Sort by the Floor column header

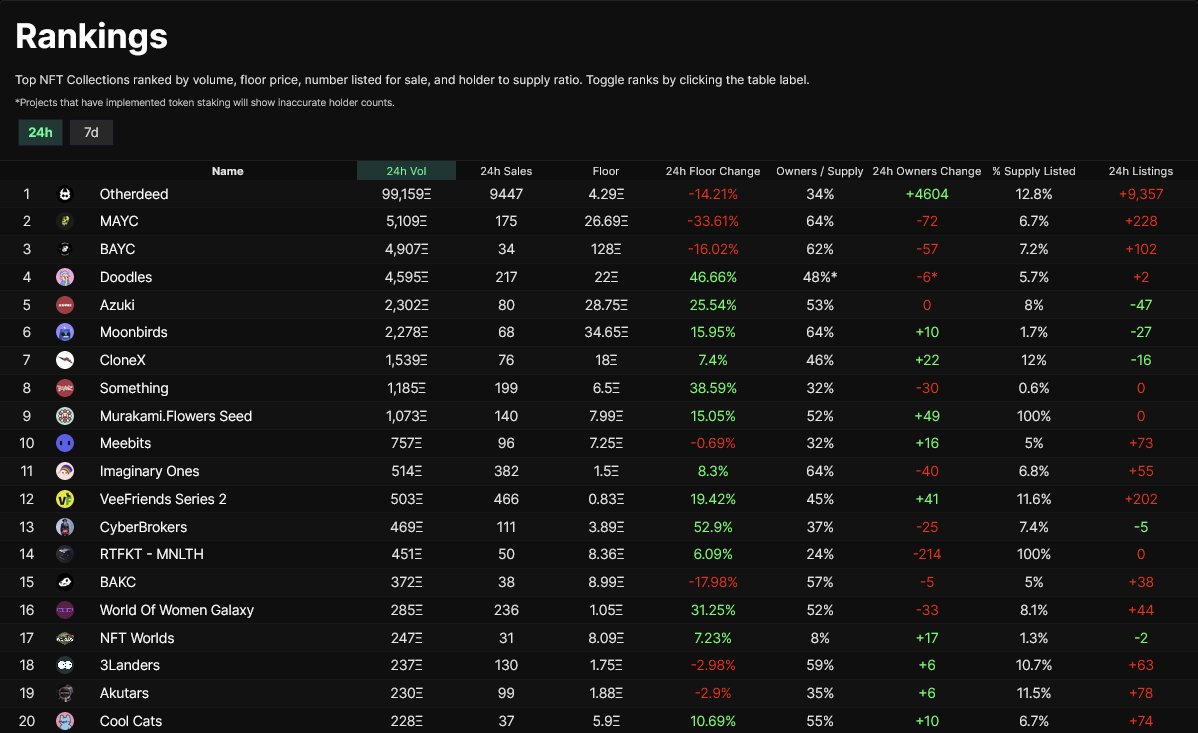pyautogui.click(x=605, y=171)
